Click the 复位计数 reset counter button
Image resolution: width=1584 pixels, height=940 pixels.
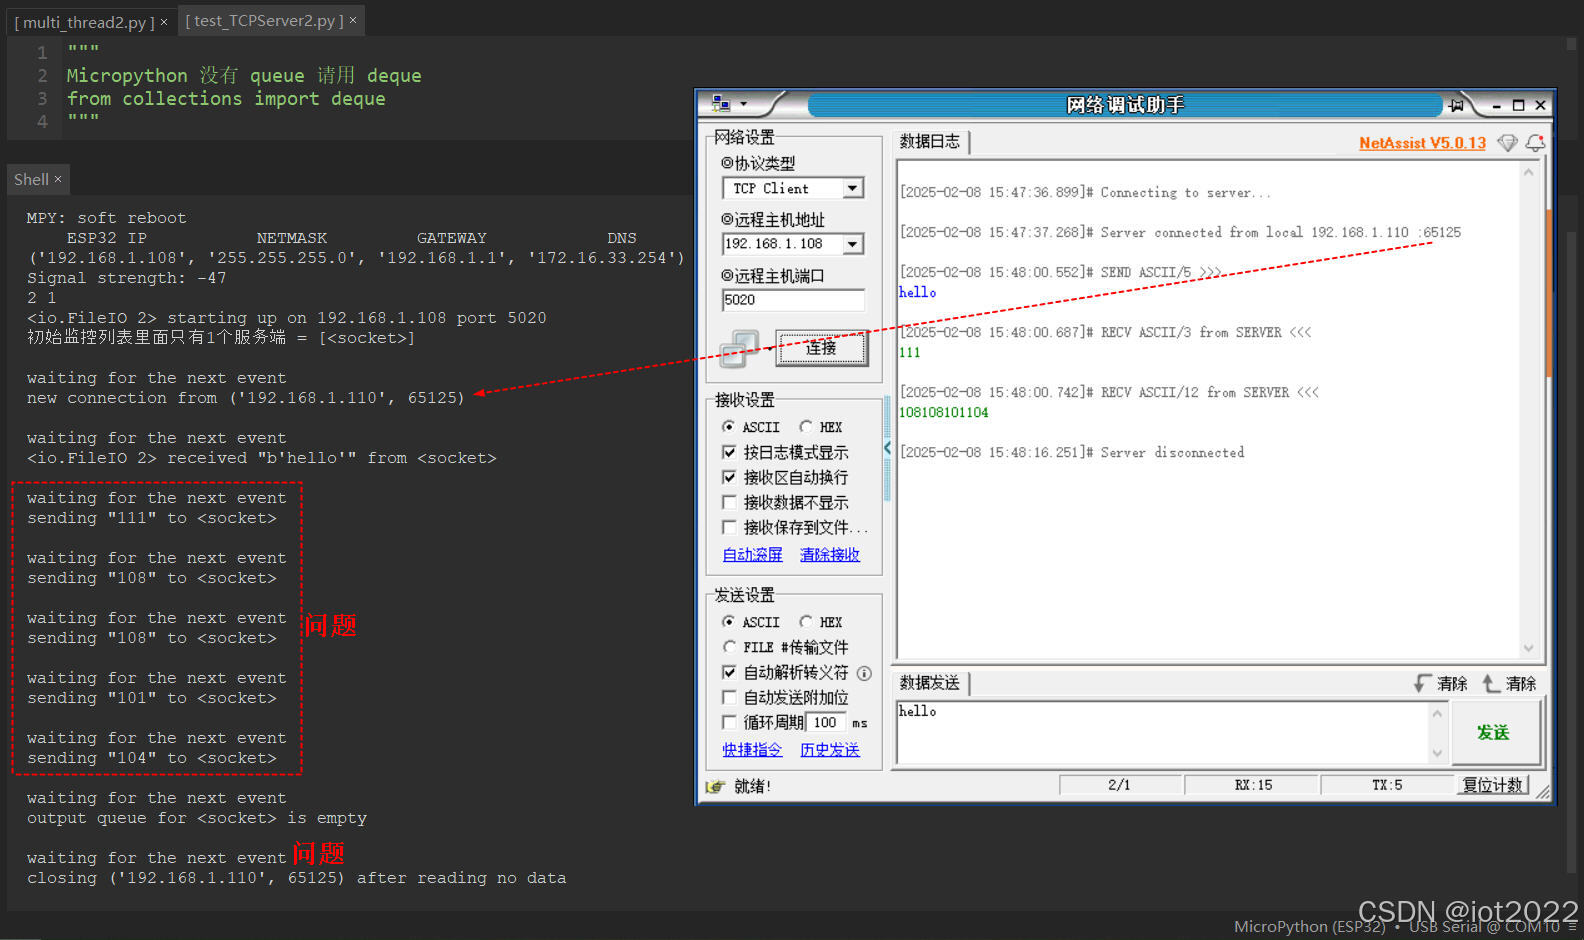click(x=1493, y=785)
